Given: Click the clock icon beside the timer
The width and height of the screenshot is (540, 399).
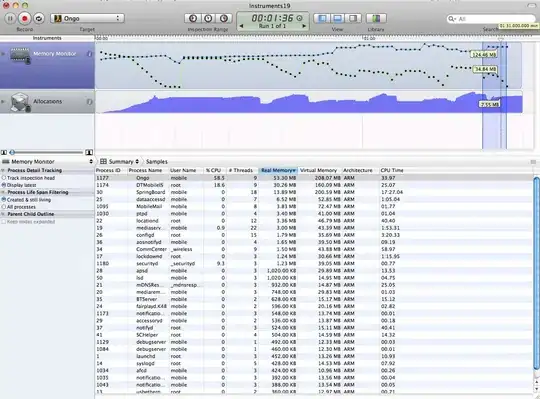Looking at the screenshot, I should click(x=299, y=18).
